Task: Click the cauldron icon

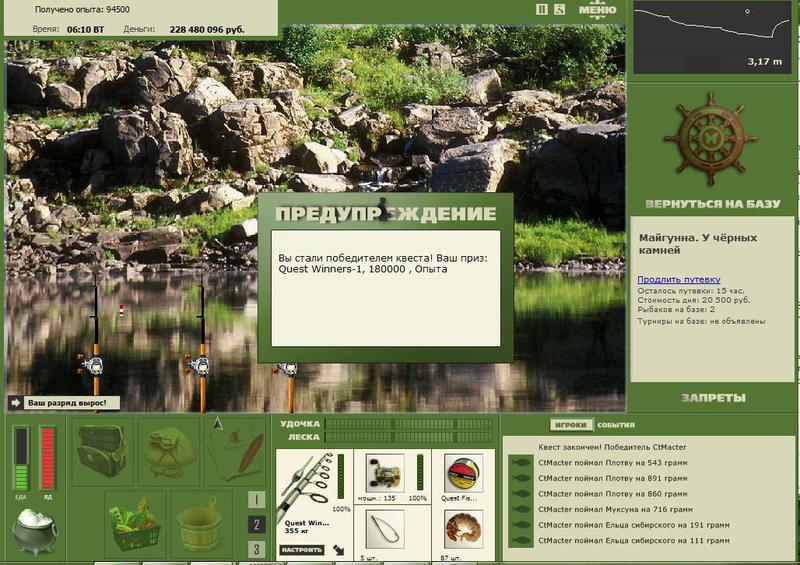Action: click(x=34, y=531)
